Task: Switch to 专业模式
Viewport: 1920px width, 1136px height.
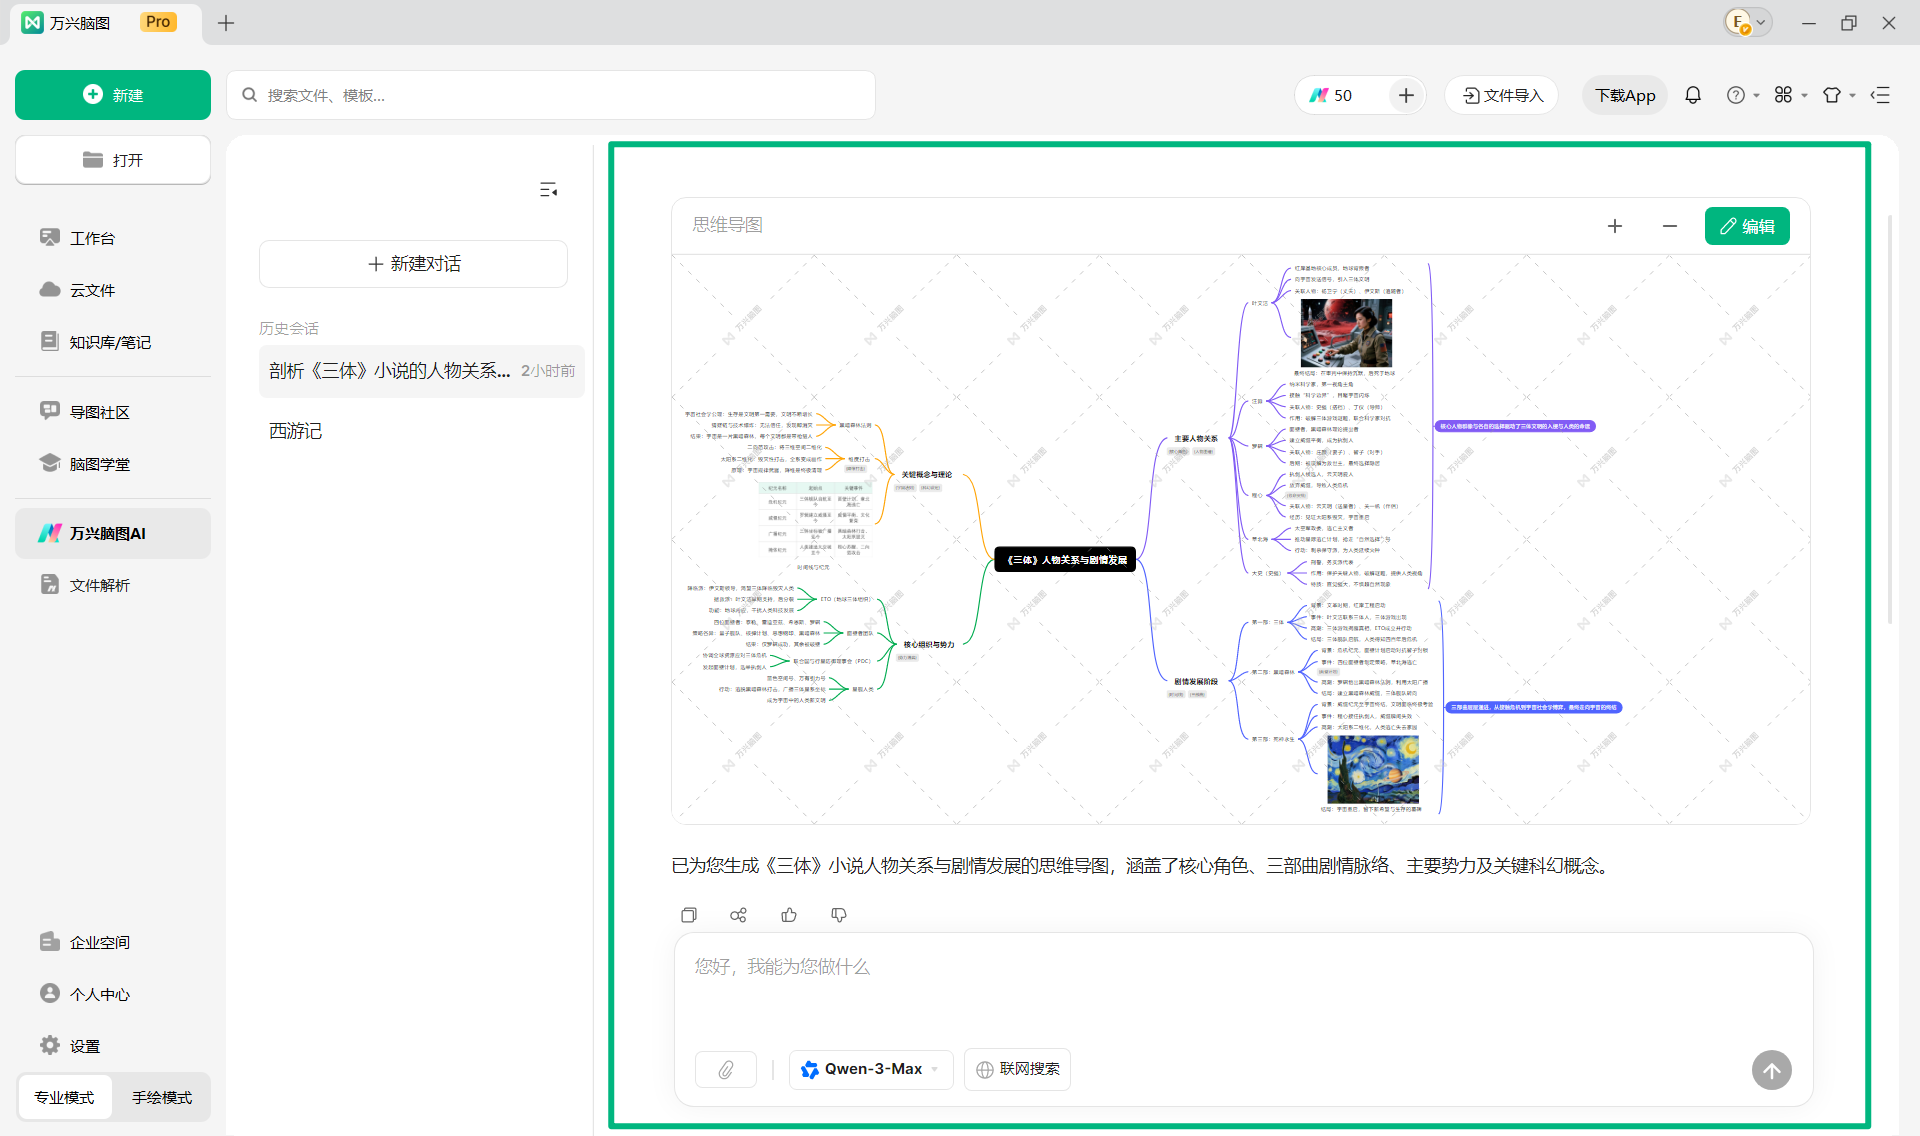Action: [x=65, y=1097]
